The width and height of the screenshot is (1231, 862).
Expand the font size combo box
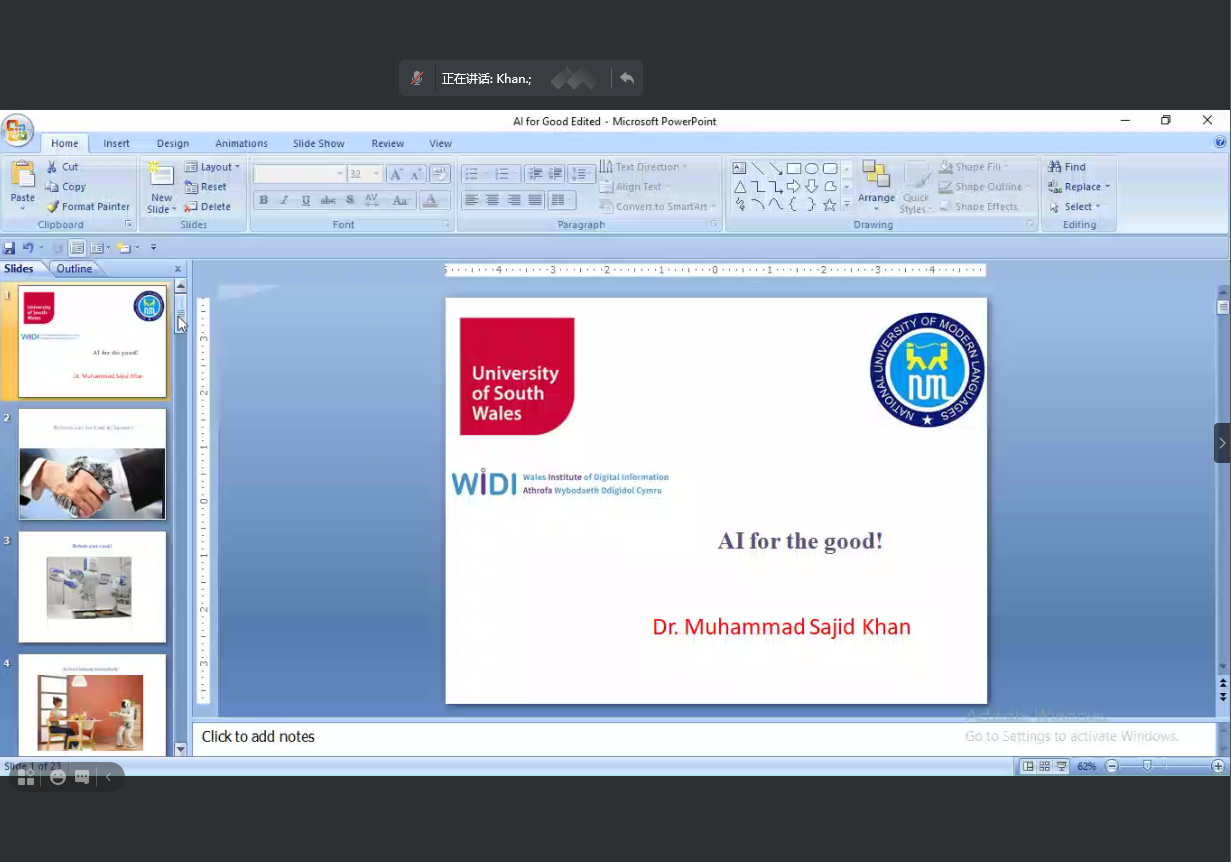coord(376,174)
